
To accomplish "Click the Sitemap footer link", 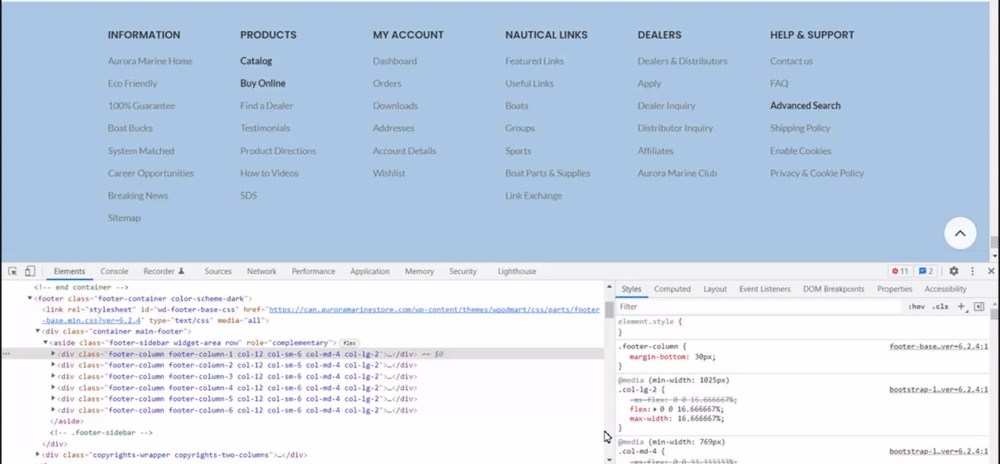I will (124, 218).
